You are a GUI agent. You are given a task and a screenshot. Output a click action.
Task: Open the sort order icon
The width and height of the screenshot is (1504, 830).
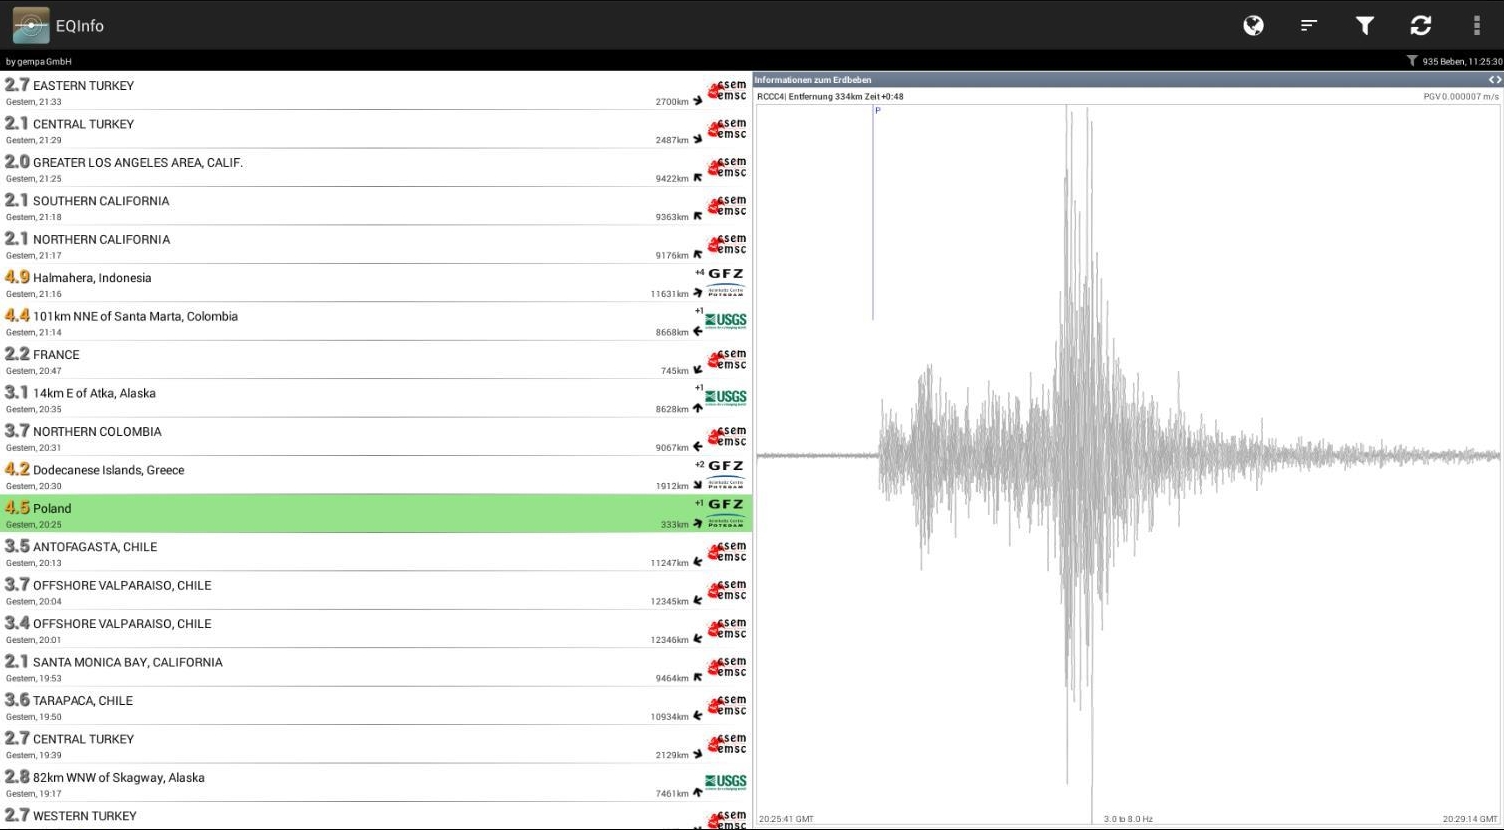point(1309,25)
